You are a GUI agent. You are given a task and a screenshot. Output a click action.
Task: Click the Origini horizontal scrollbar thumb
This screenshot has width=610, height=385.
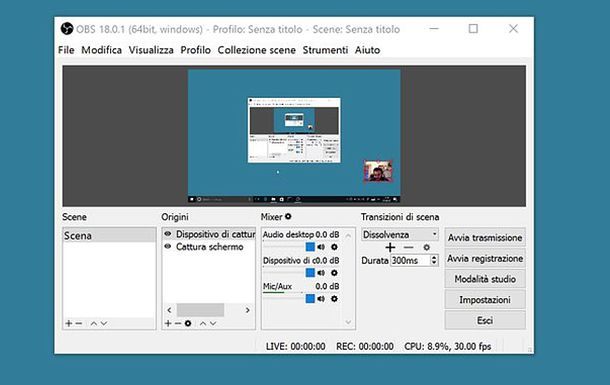pos(200,310)
